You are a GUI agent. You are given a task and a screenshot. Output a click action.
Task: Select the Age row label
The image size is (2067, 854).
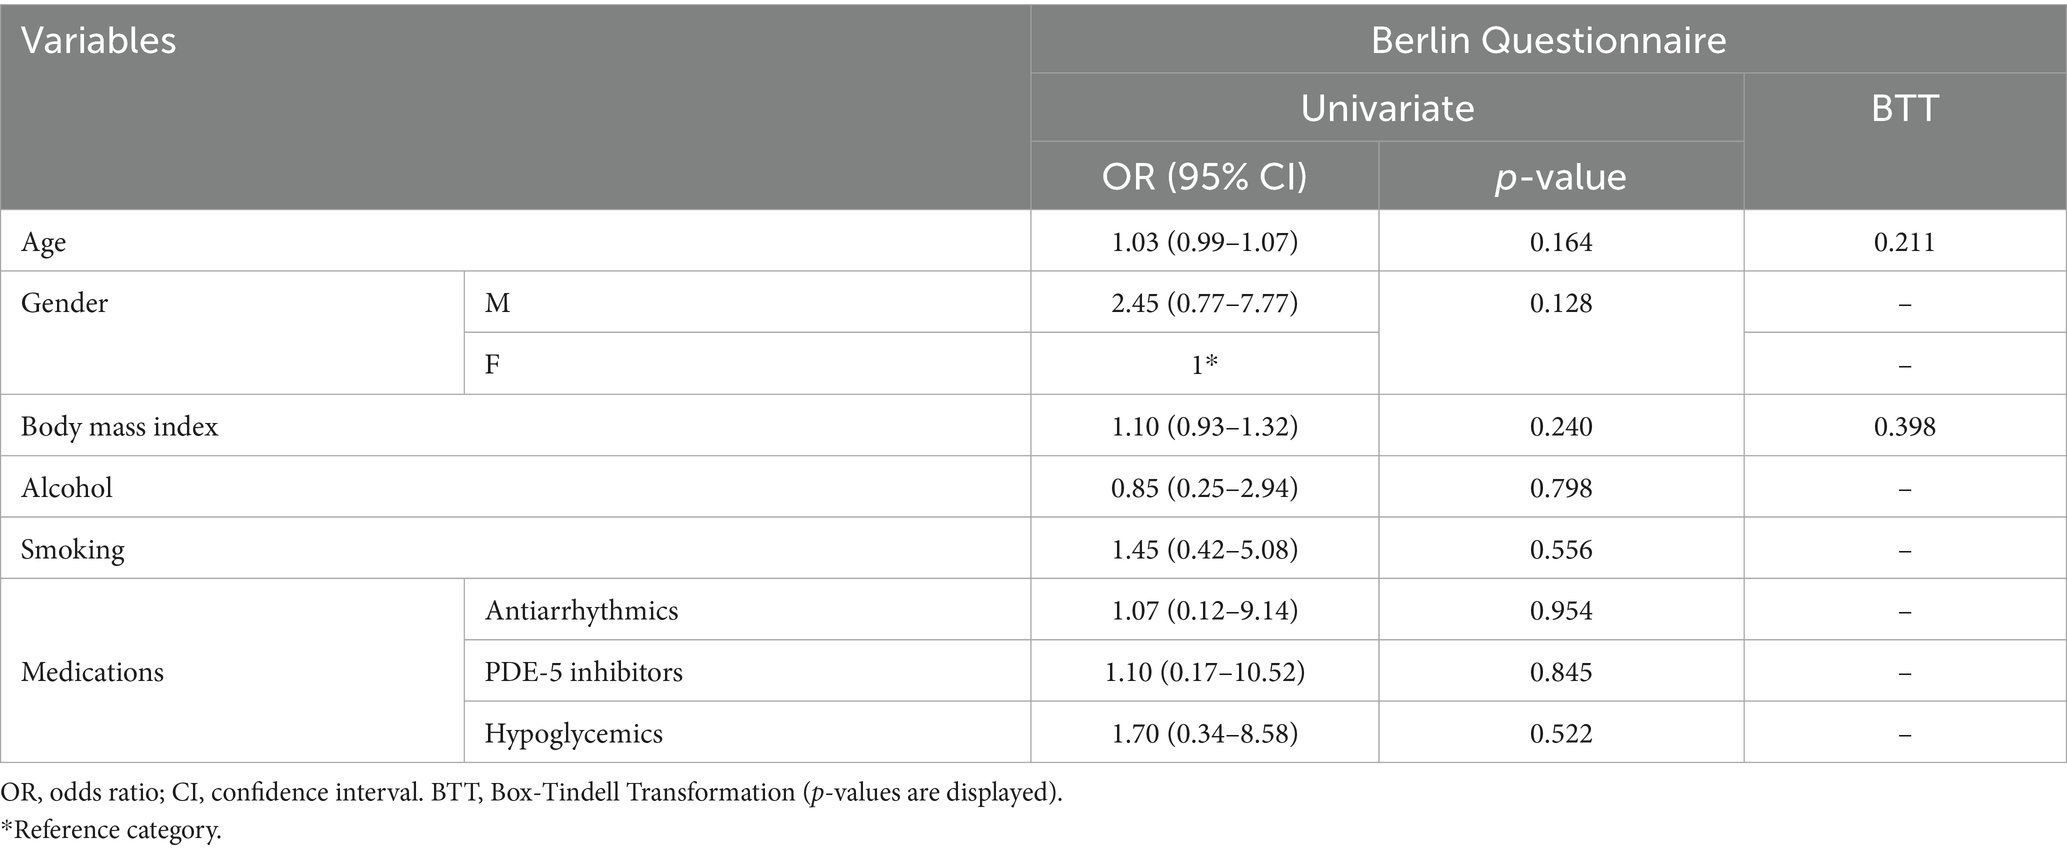click(44, 242)
